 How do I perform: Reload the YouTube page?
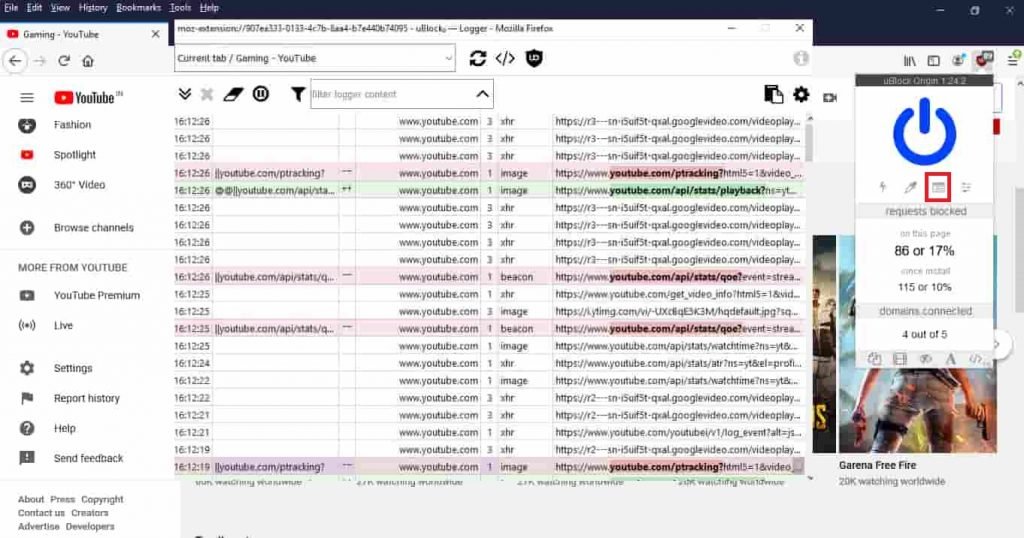pos(63,61)
